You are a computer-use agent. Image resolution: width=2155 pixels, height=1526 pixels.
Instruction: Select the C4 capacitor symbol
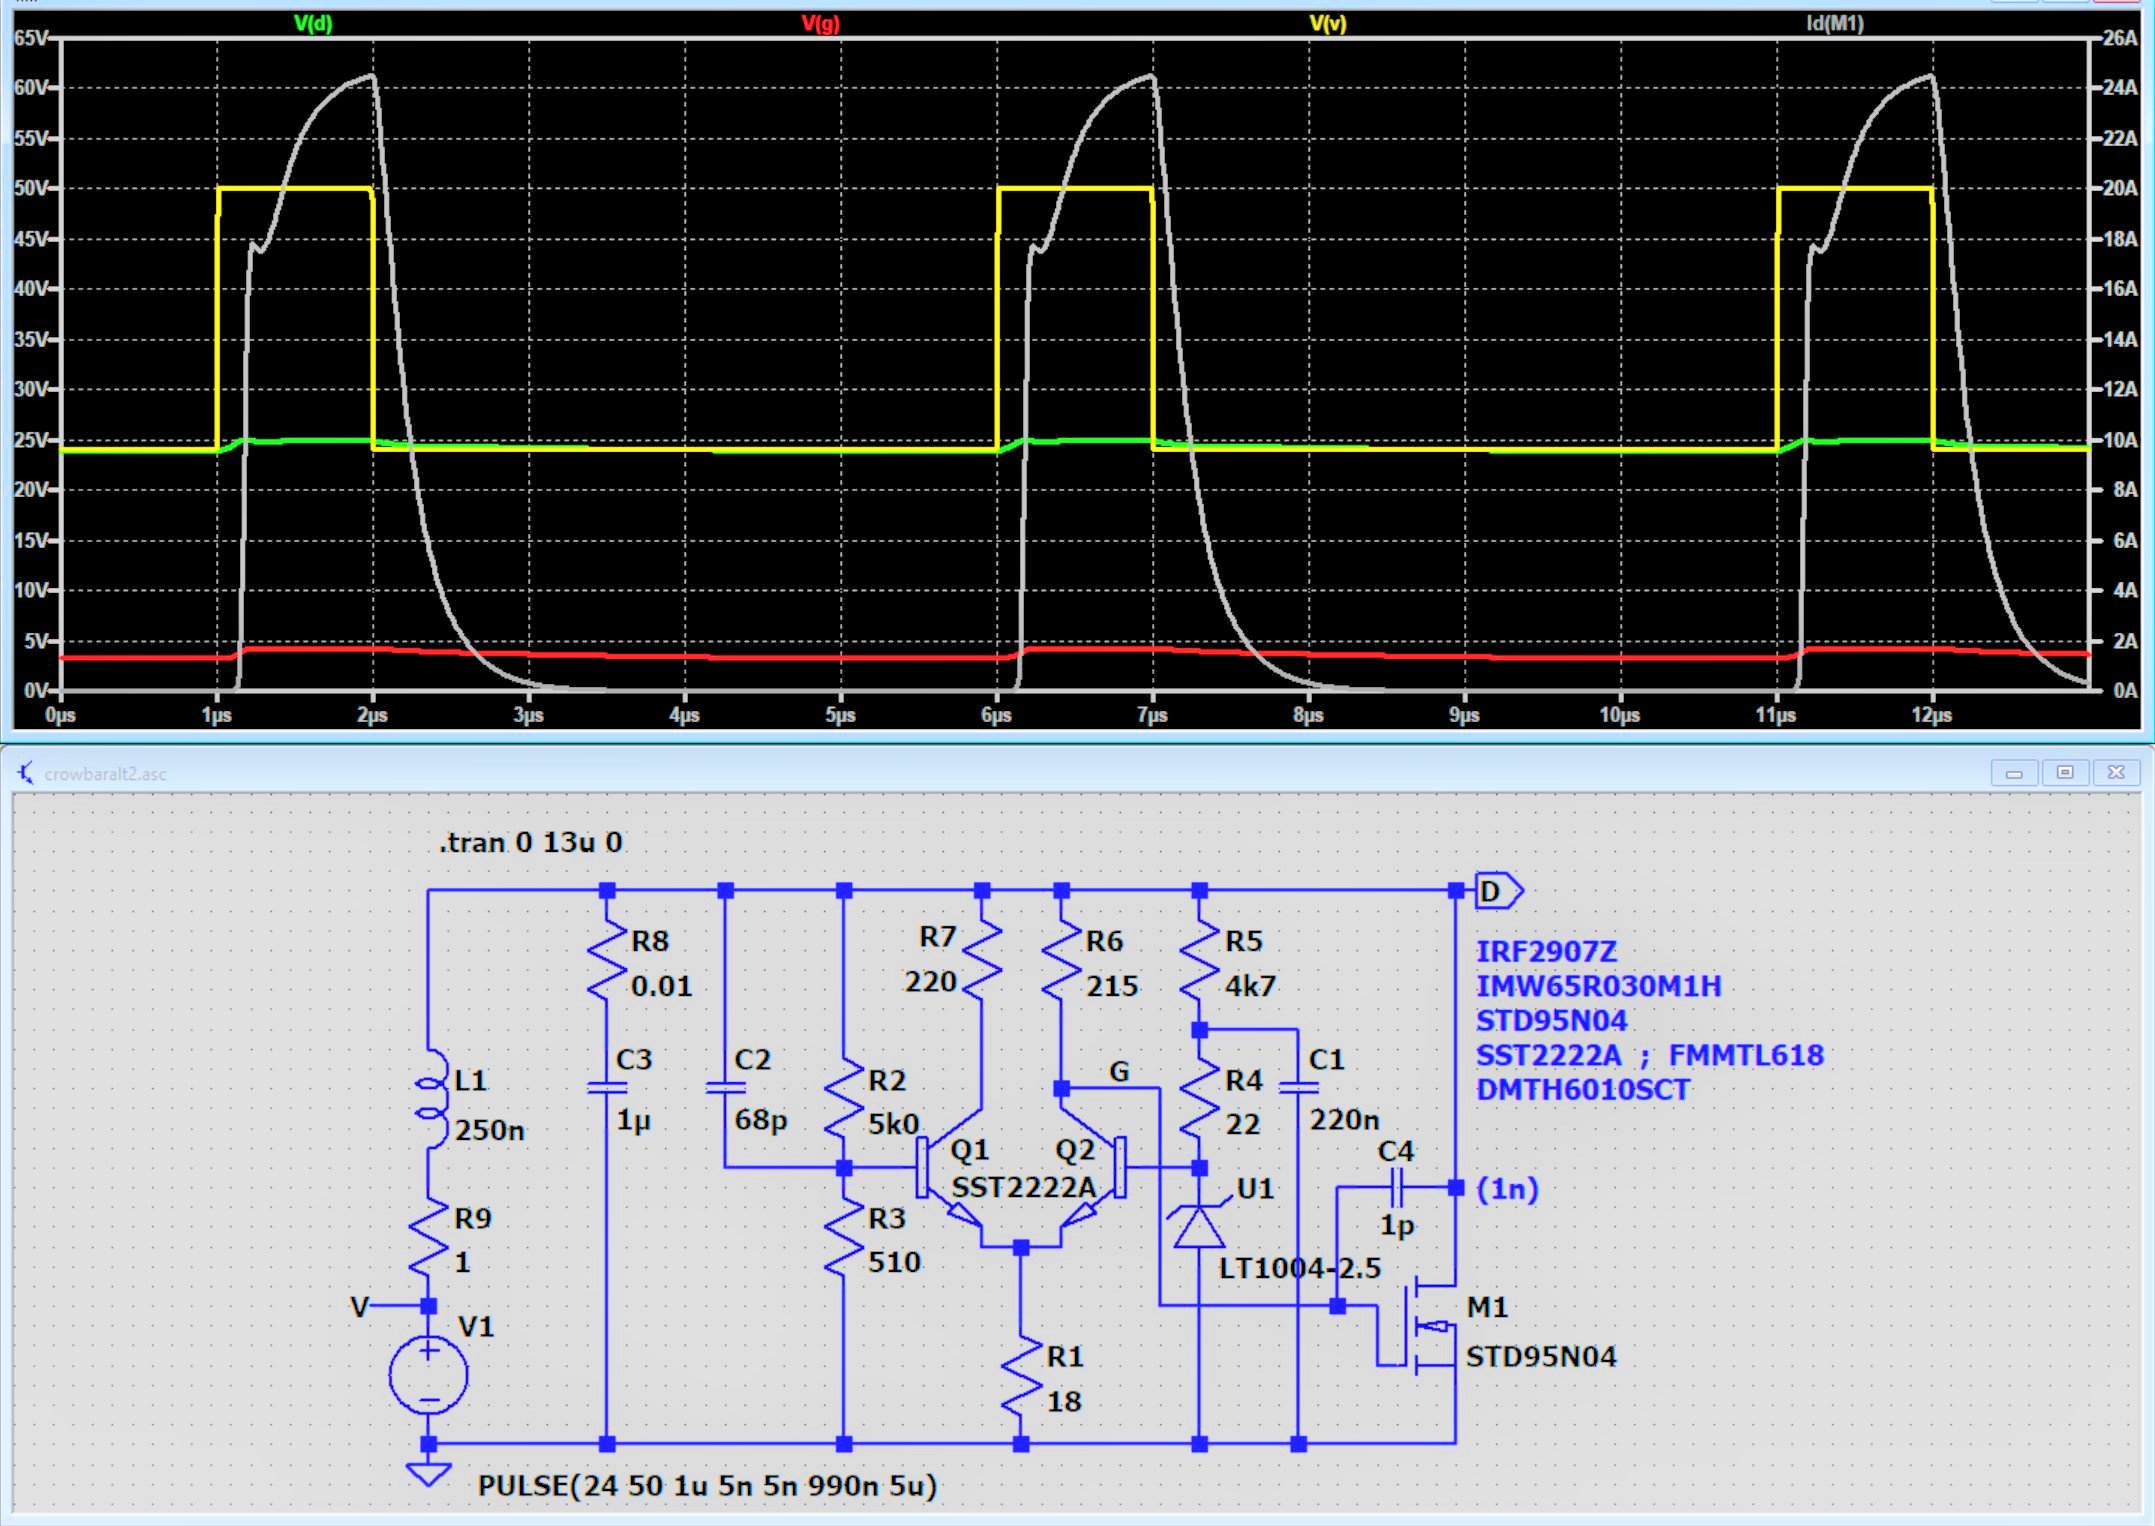pos(1397,1189)
